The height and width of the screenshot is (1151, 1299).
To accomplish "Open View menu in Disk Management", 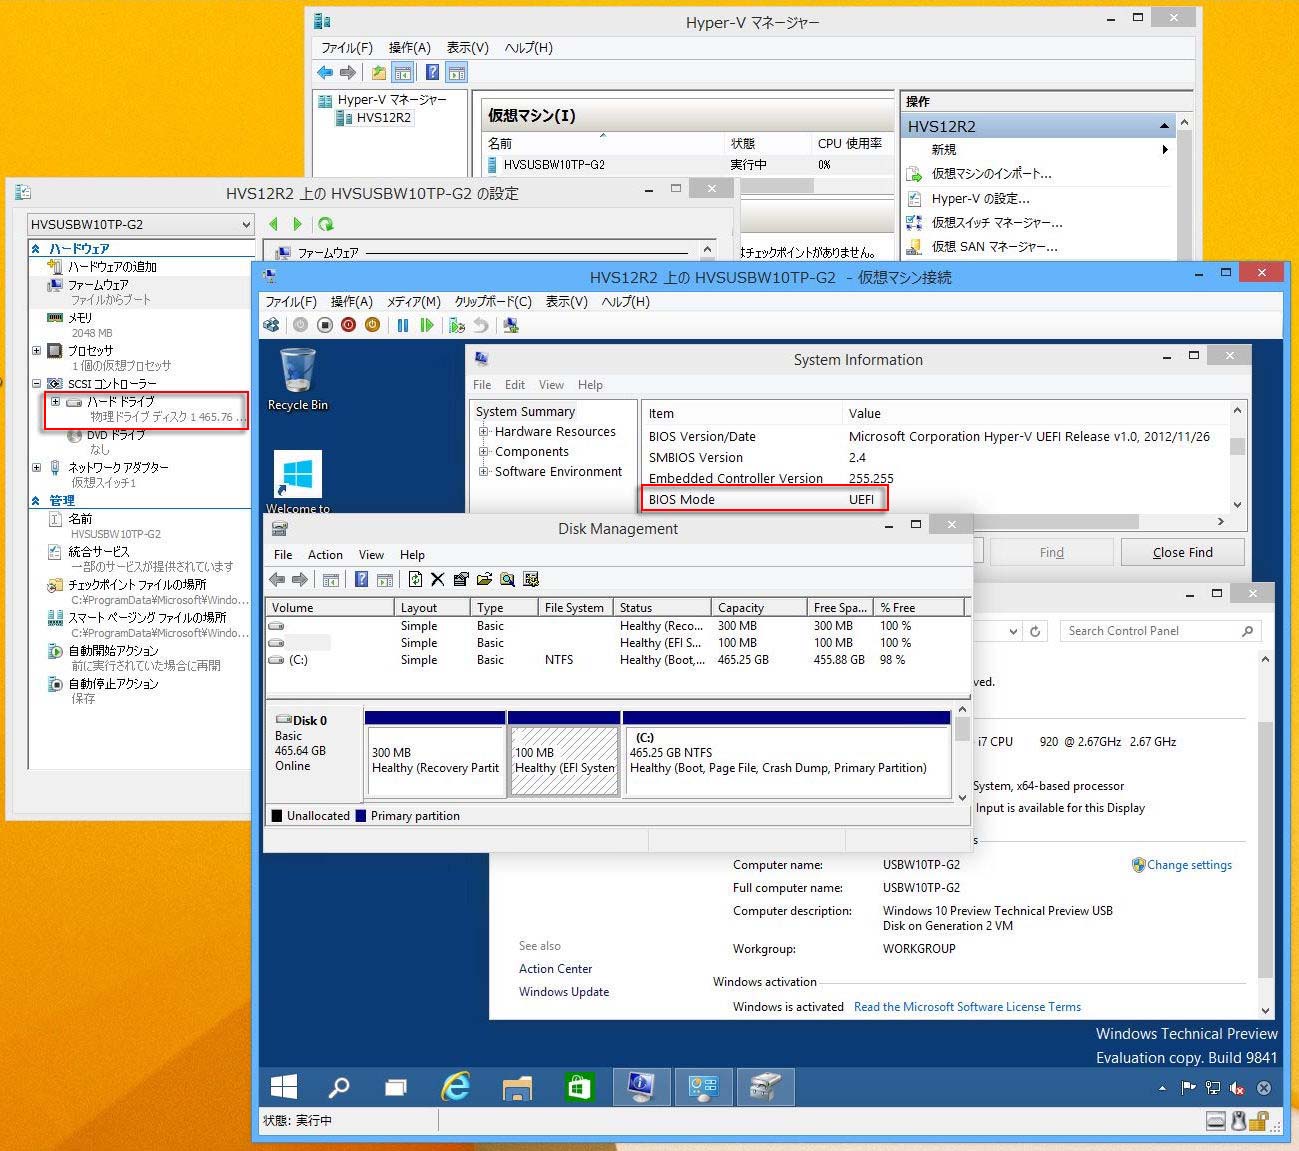I will point(371,554).
